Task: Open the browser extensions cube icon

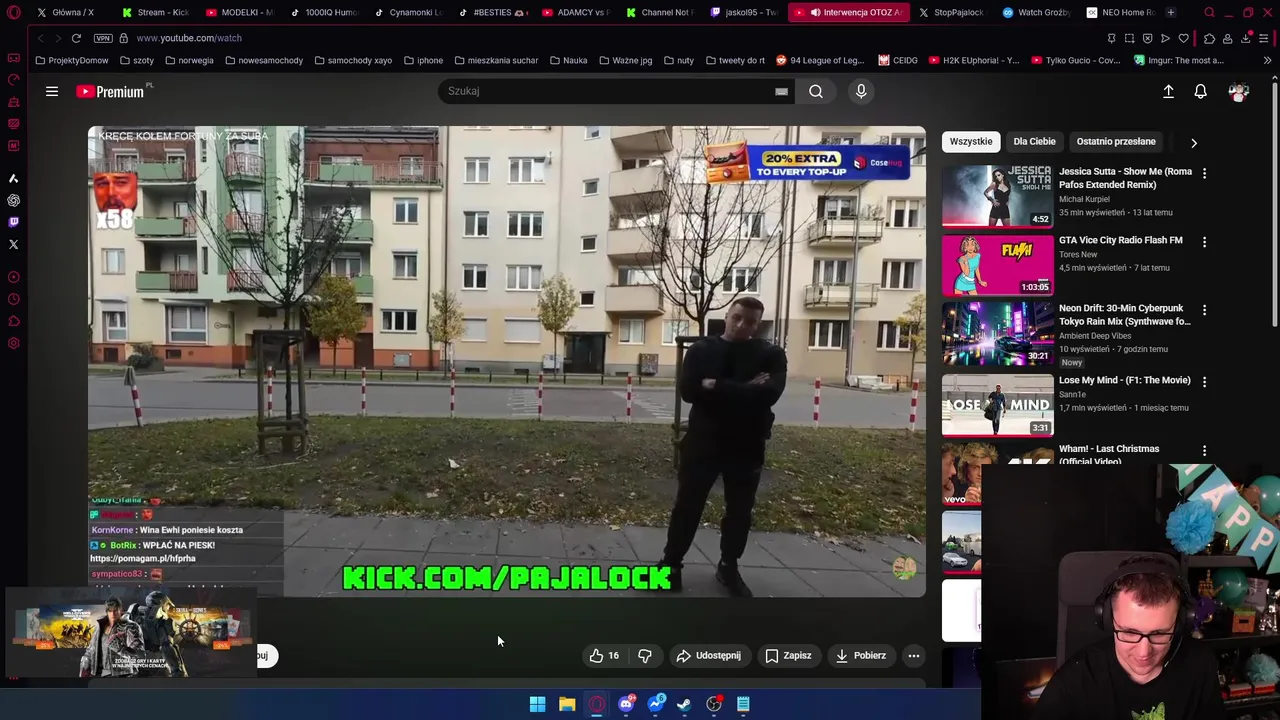Action: (1209, 38)
